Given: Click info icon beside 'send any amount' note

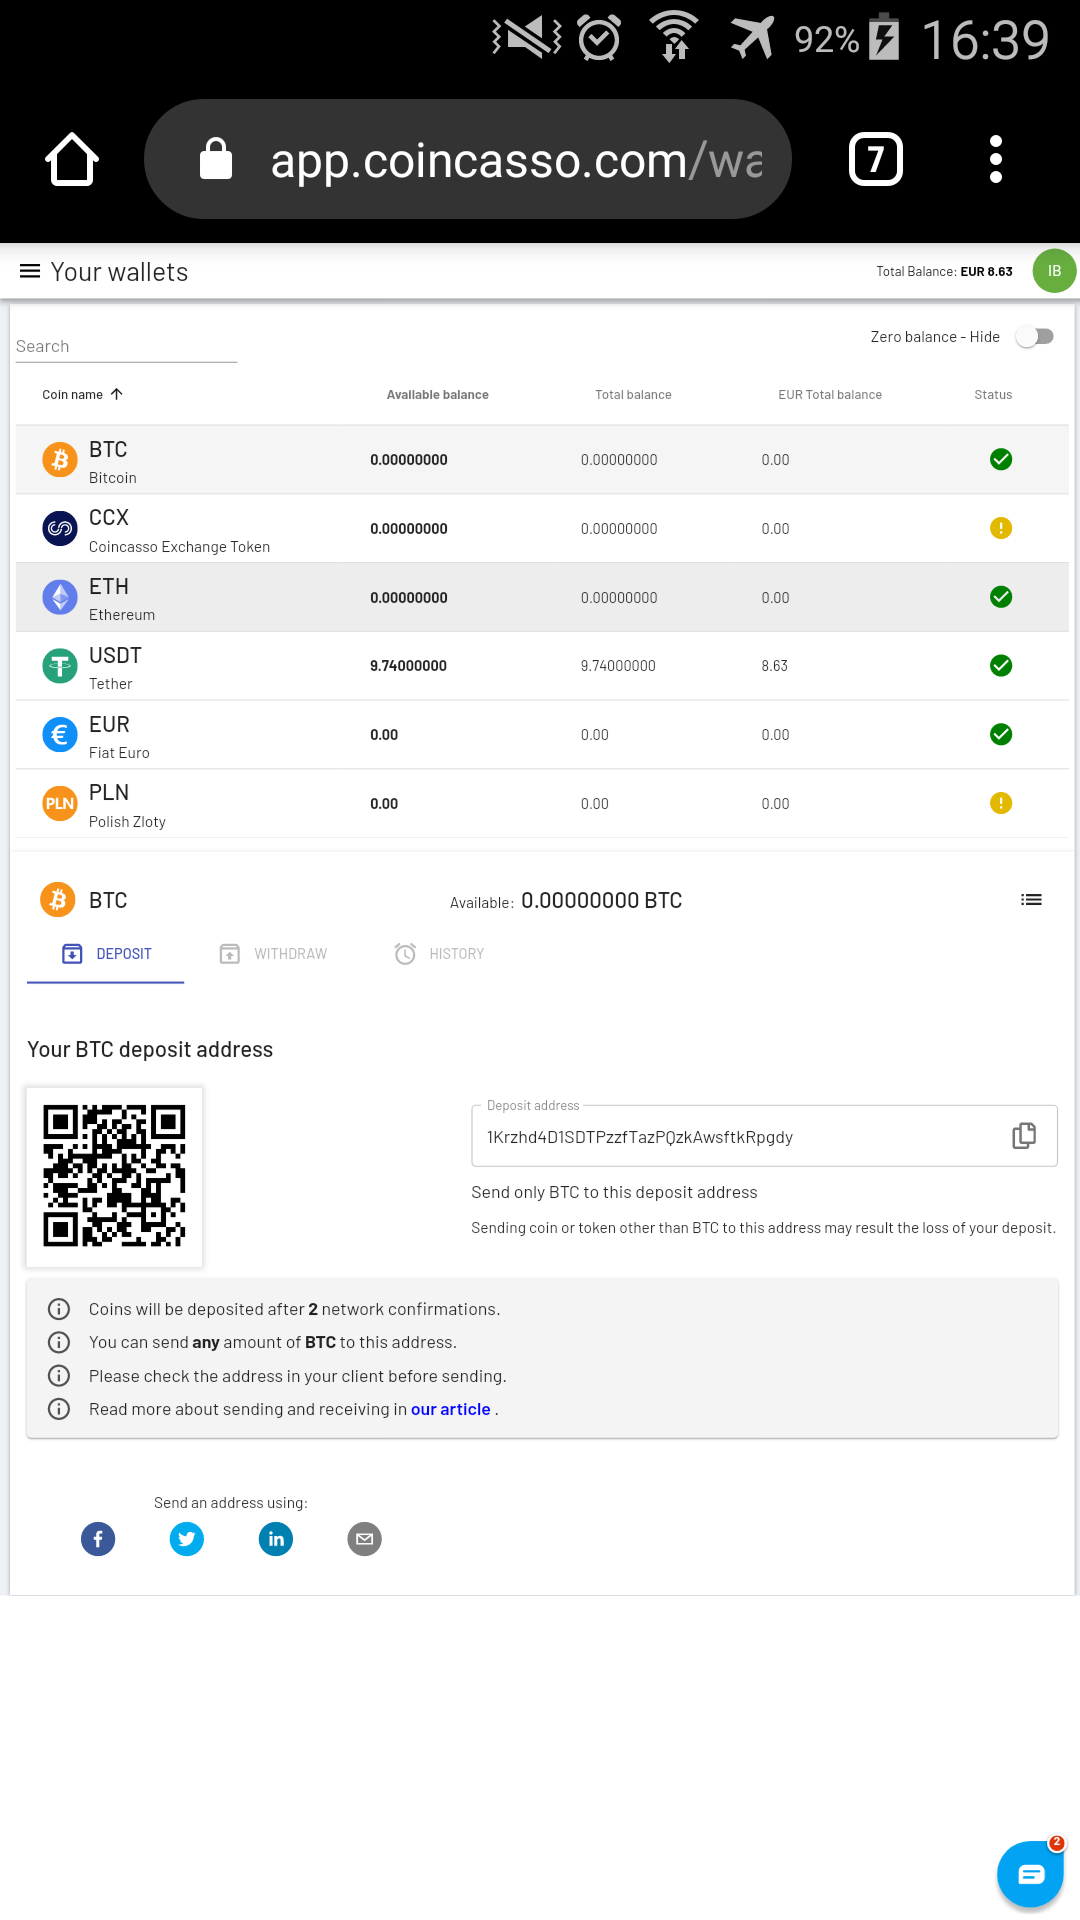Looking at the screenshot, I should pyautogui.click(x=59, y=1342).
